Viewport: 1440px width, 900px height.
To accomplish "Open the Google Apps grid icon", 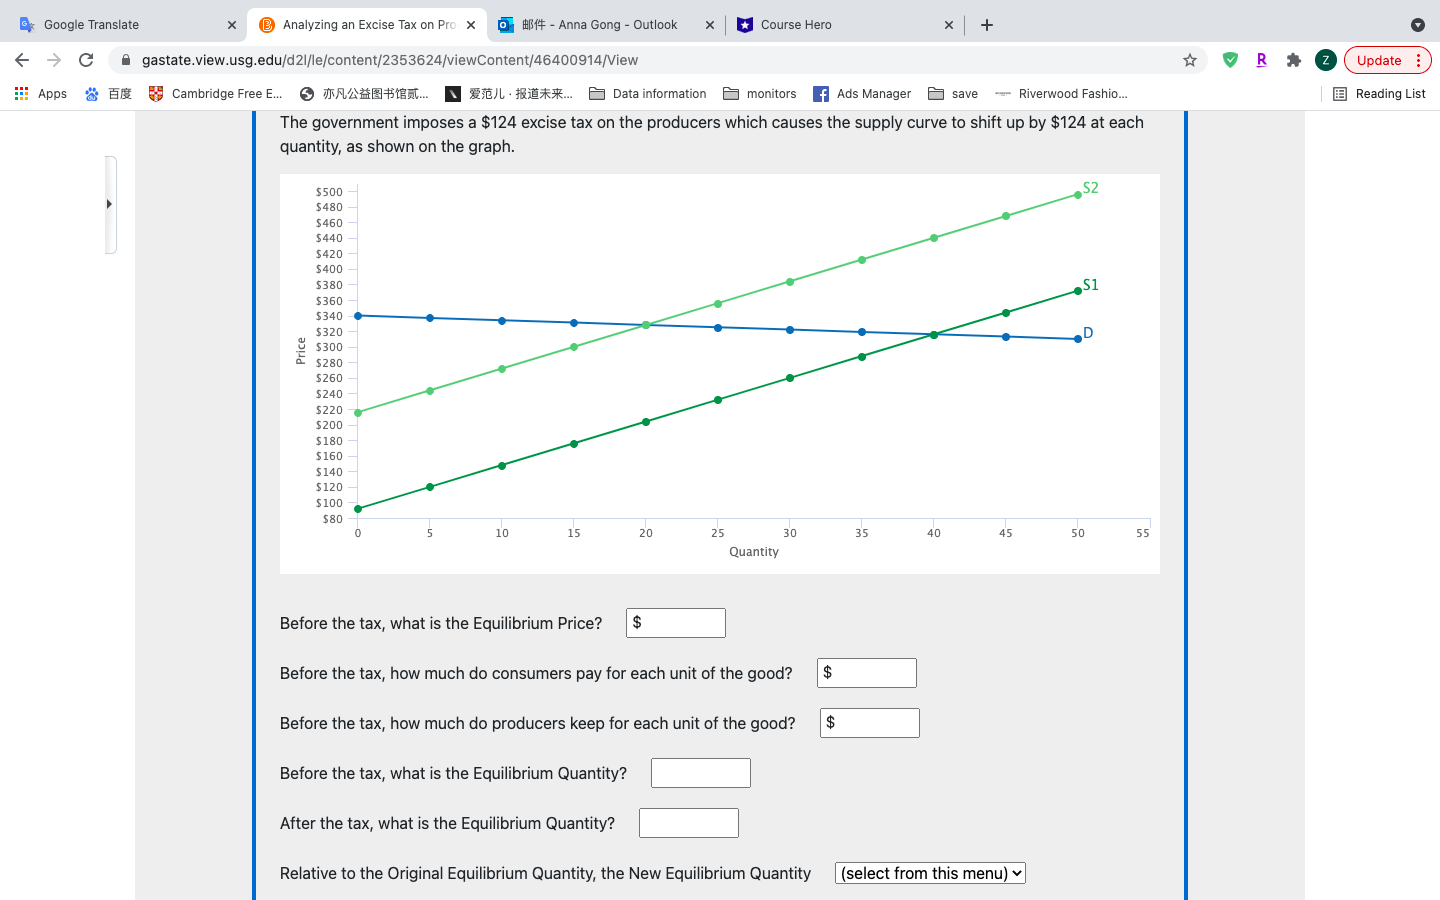I will click(21, 93).
